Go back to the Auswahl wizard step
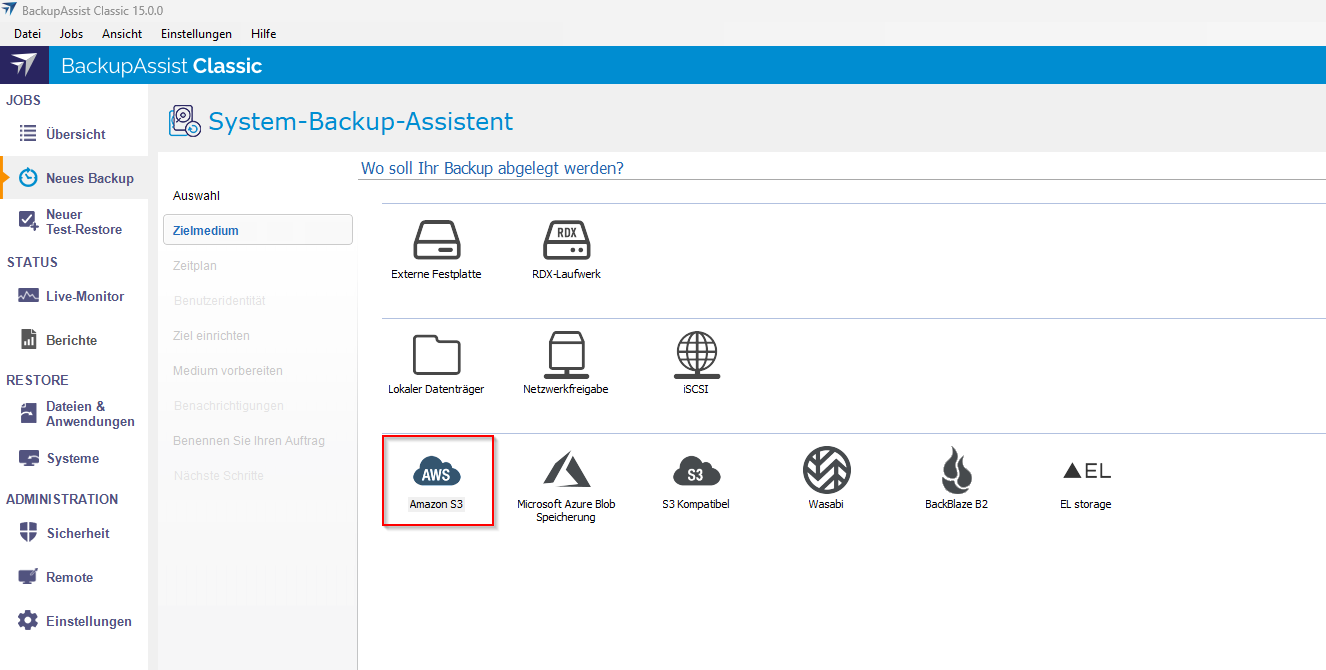The image size is (1326, 670). tap(196, 196)
